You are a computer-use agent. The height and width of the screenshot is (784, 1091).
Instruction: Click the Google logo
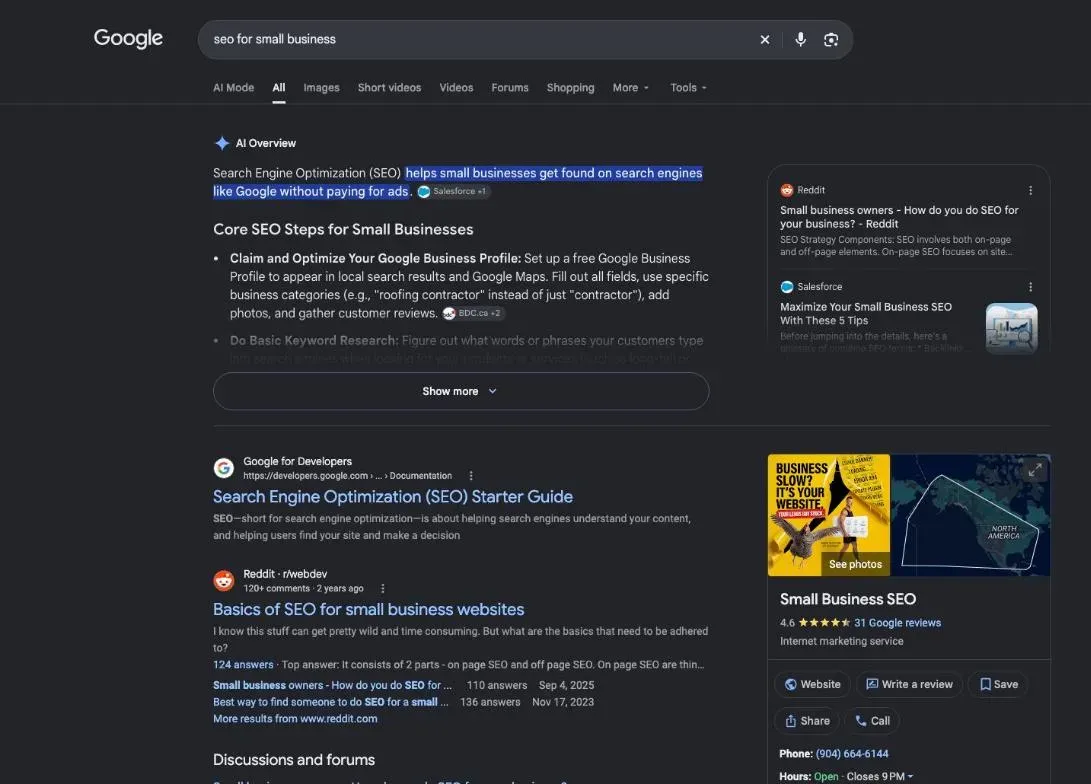point(128,38)
